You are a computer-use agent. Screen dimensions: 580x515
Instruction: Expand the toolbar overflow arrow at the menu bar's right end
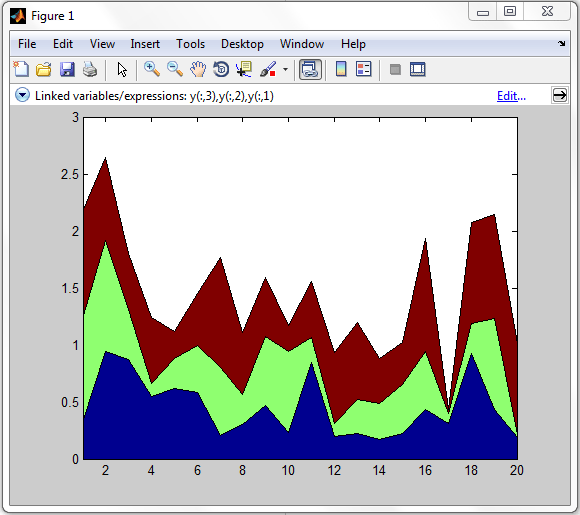[562, 44]
